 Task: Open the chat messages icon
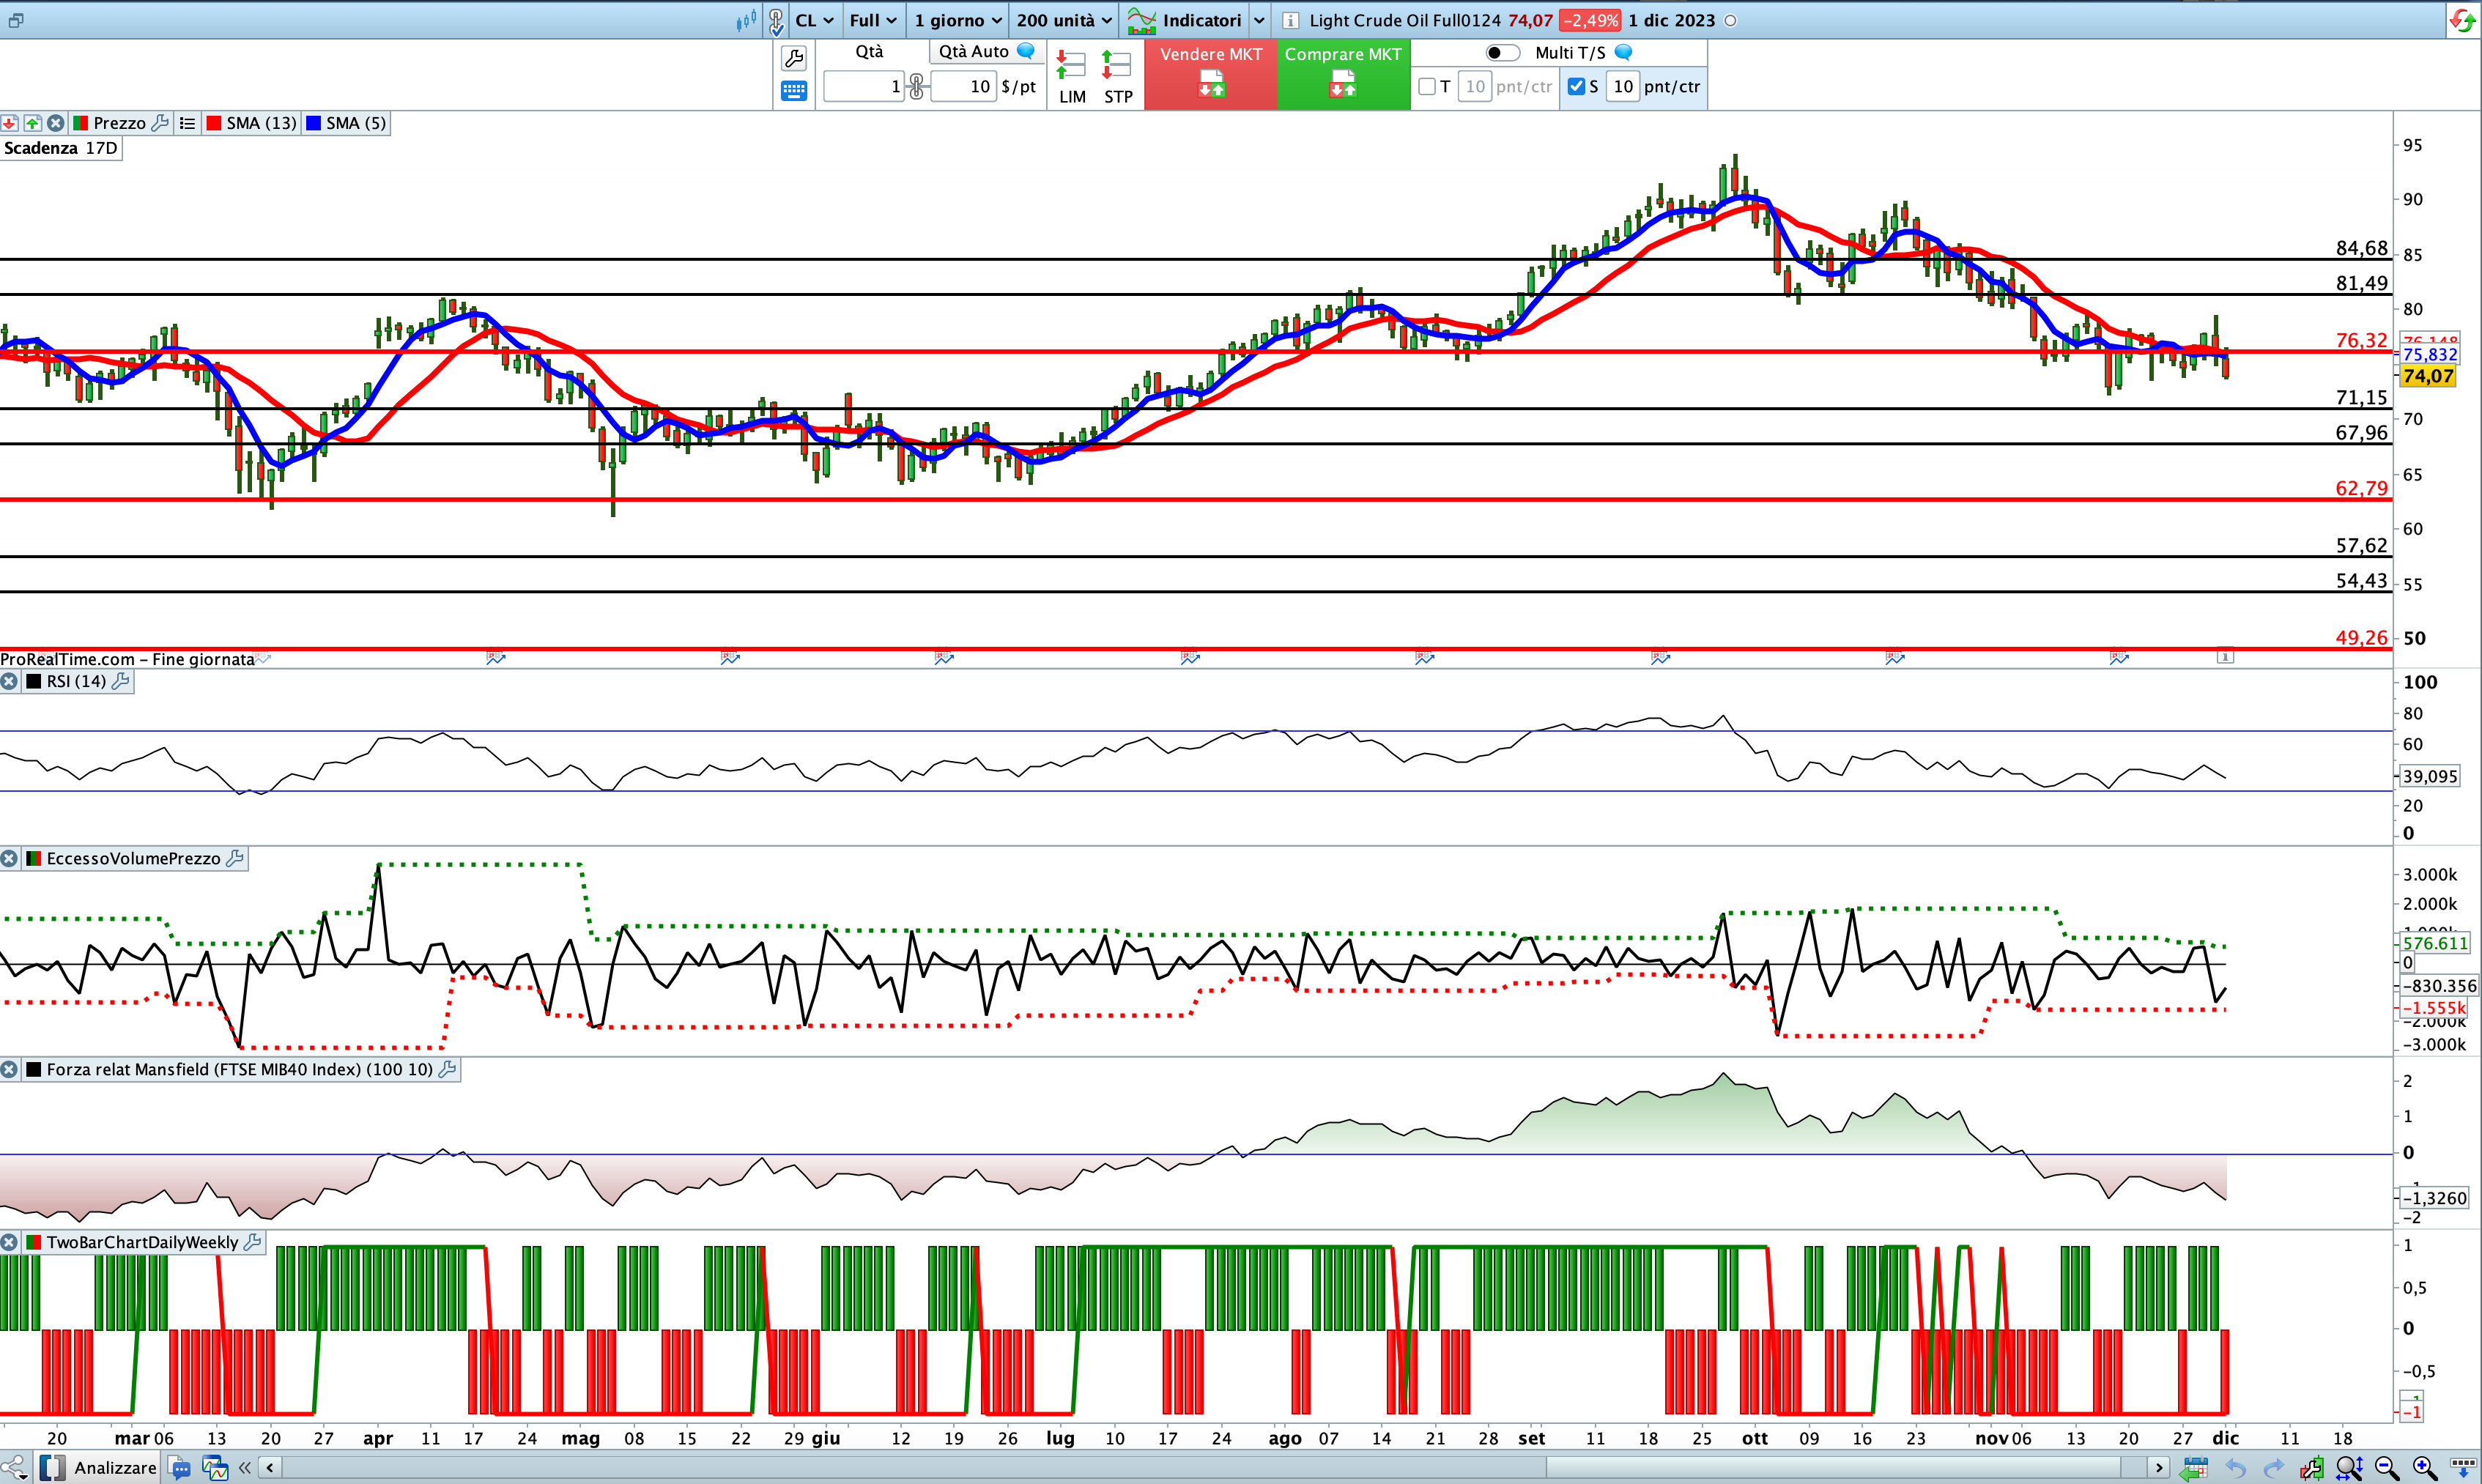pyautogui.click(x=180, y=1468)
